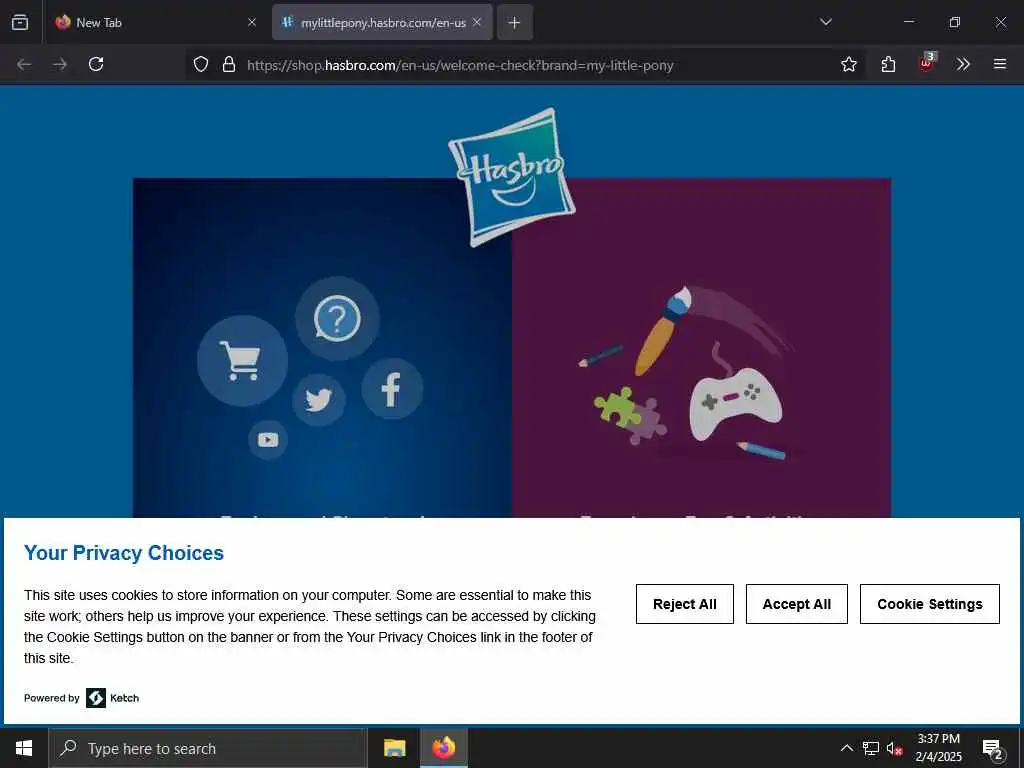Open Cookie Settings
1024x768 pixels.
coord(929,604)
